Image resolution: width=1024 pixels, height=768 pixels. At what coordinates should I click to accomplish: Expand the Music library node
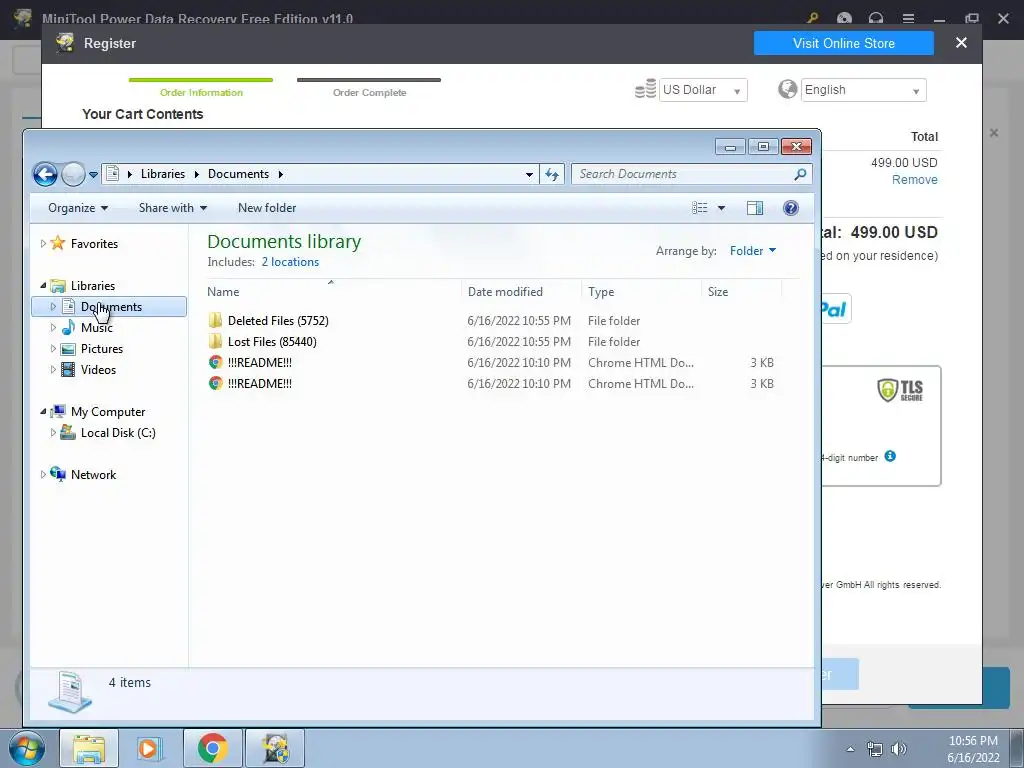(x=54, y=327)
